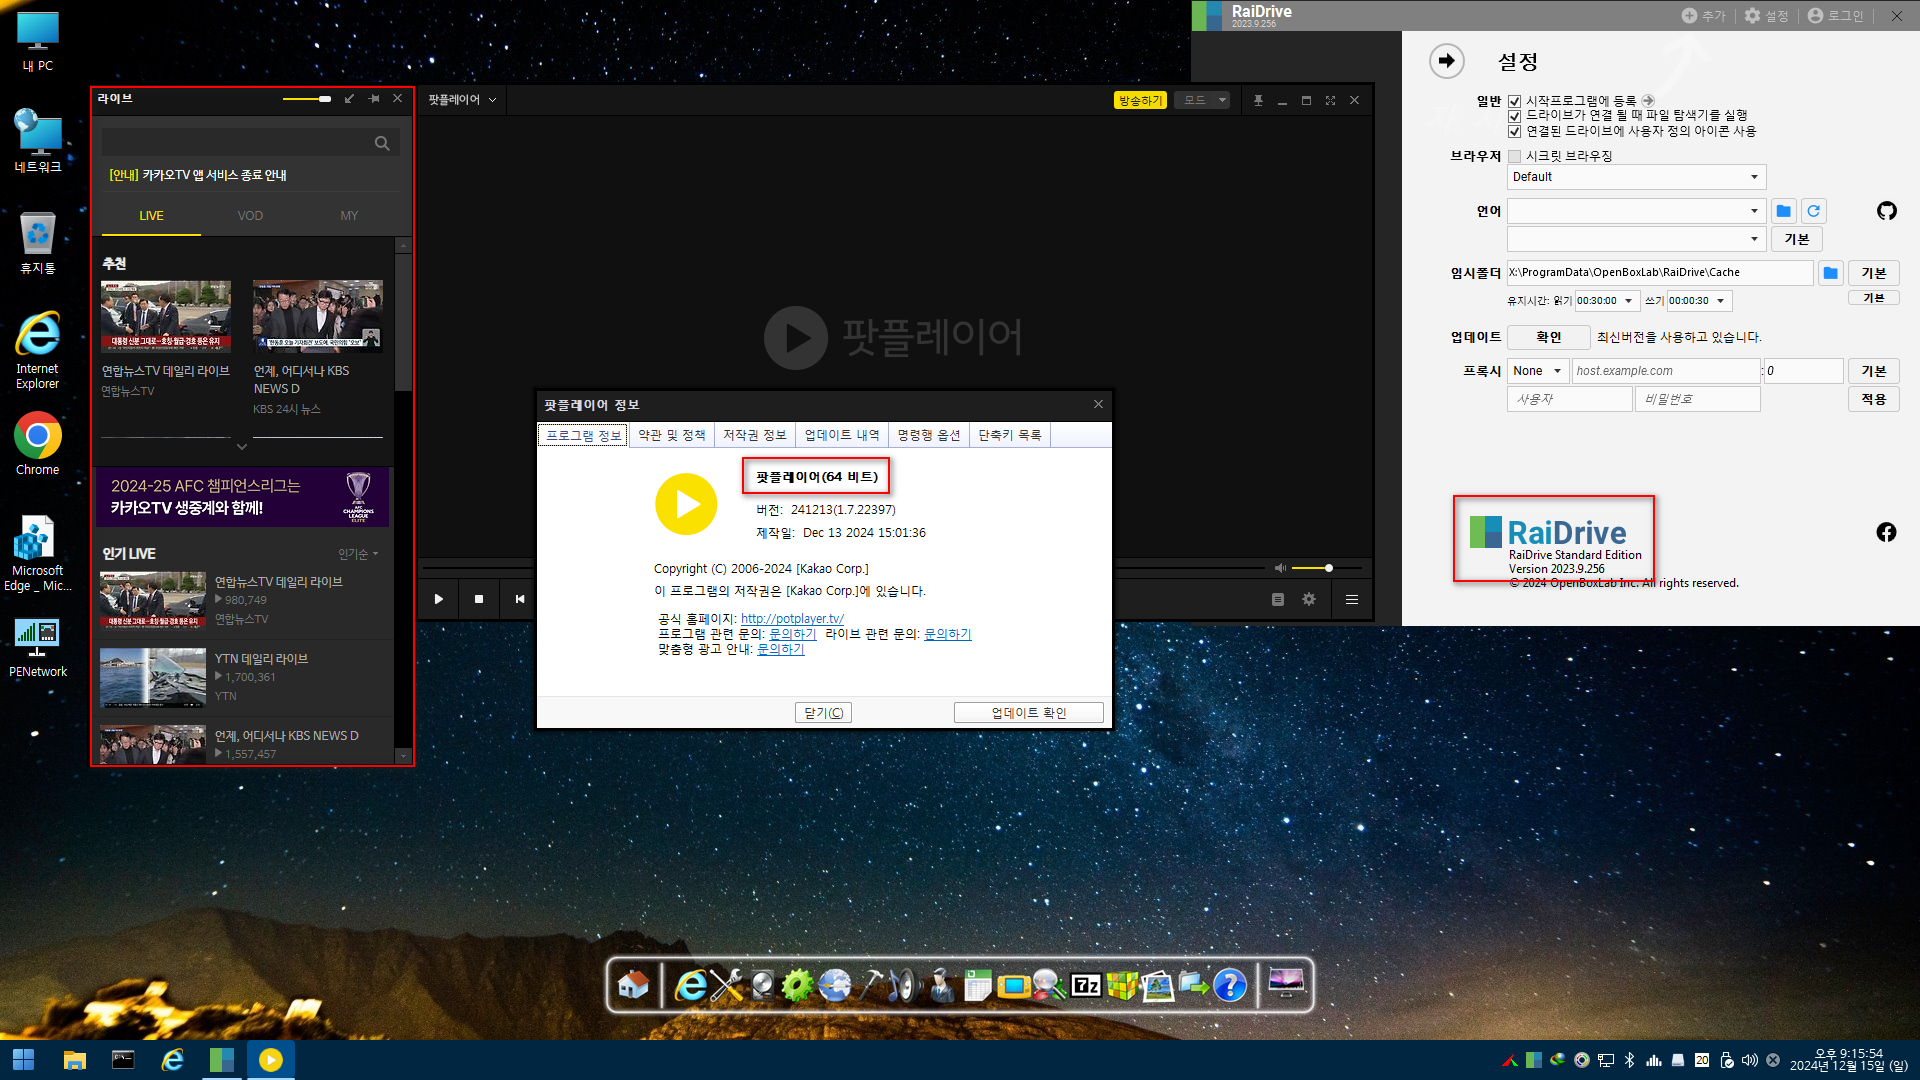Click the green gear icon in the dock
This screenshot has width=1920, height=1080.
coord(797,986)
